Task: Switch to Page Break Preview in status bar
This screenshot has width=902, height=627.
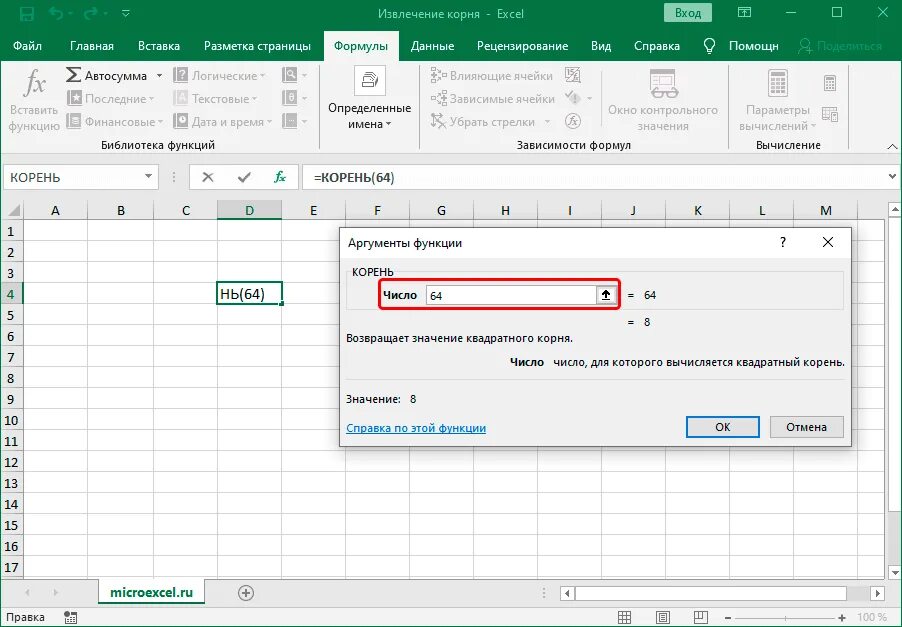Action: tap(700, 617)
